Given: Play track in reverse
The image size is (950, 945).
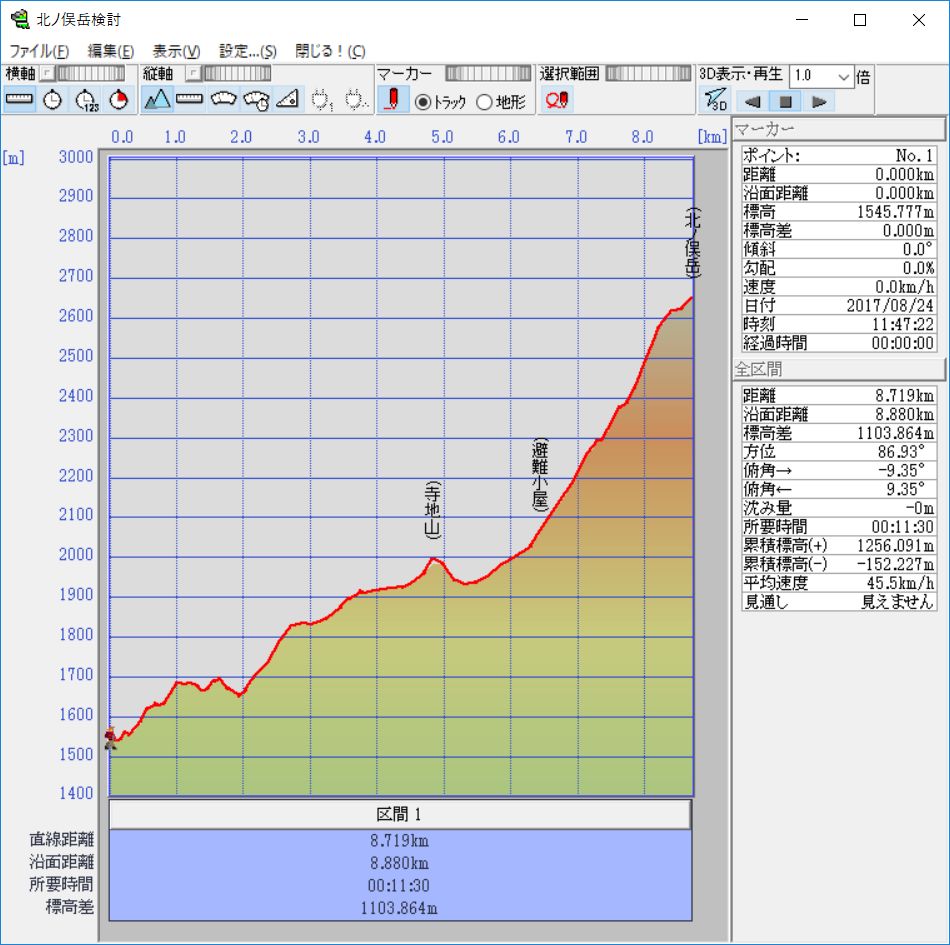Looking at the screenshot, I should 752,102.
